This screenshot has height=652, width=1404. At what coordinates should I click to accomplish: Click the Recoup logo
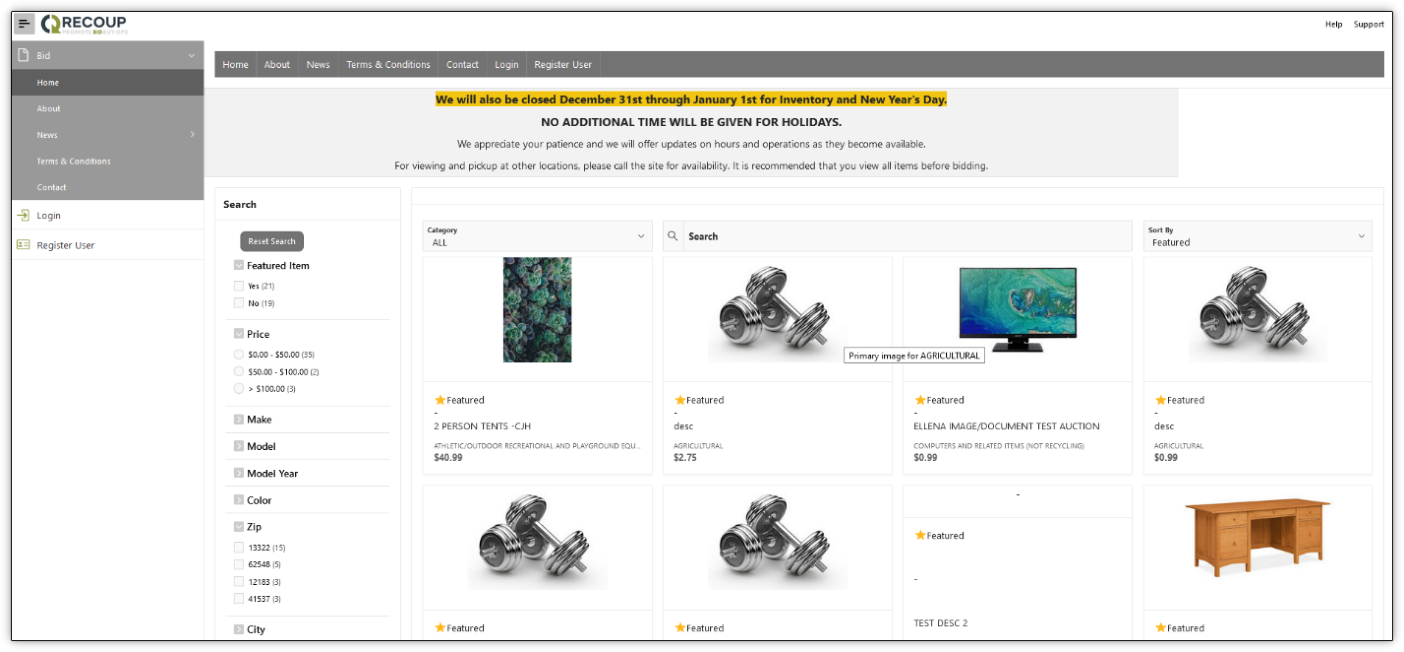click(84, 24)
